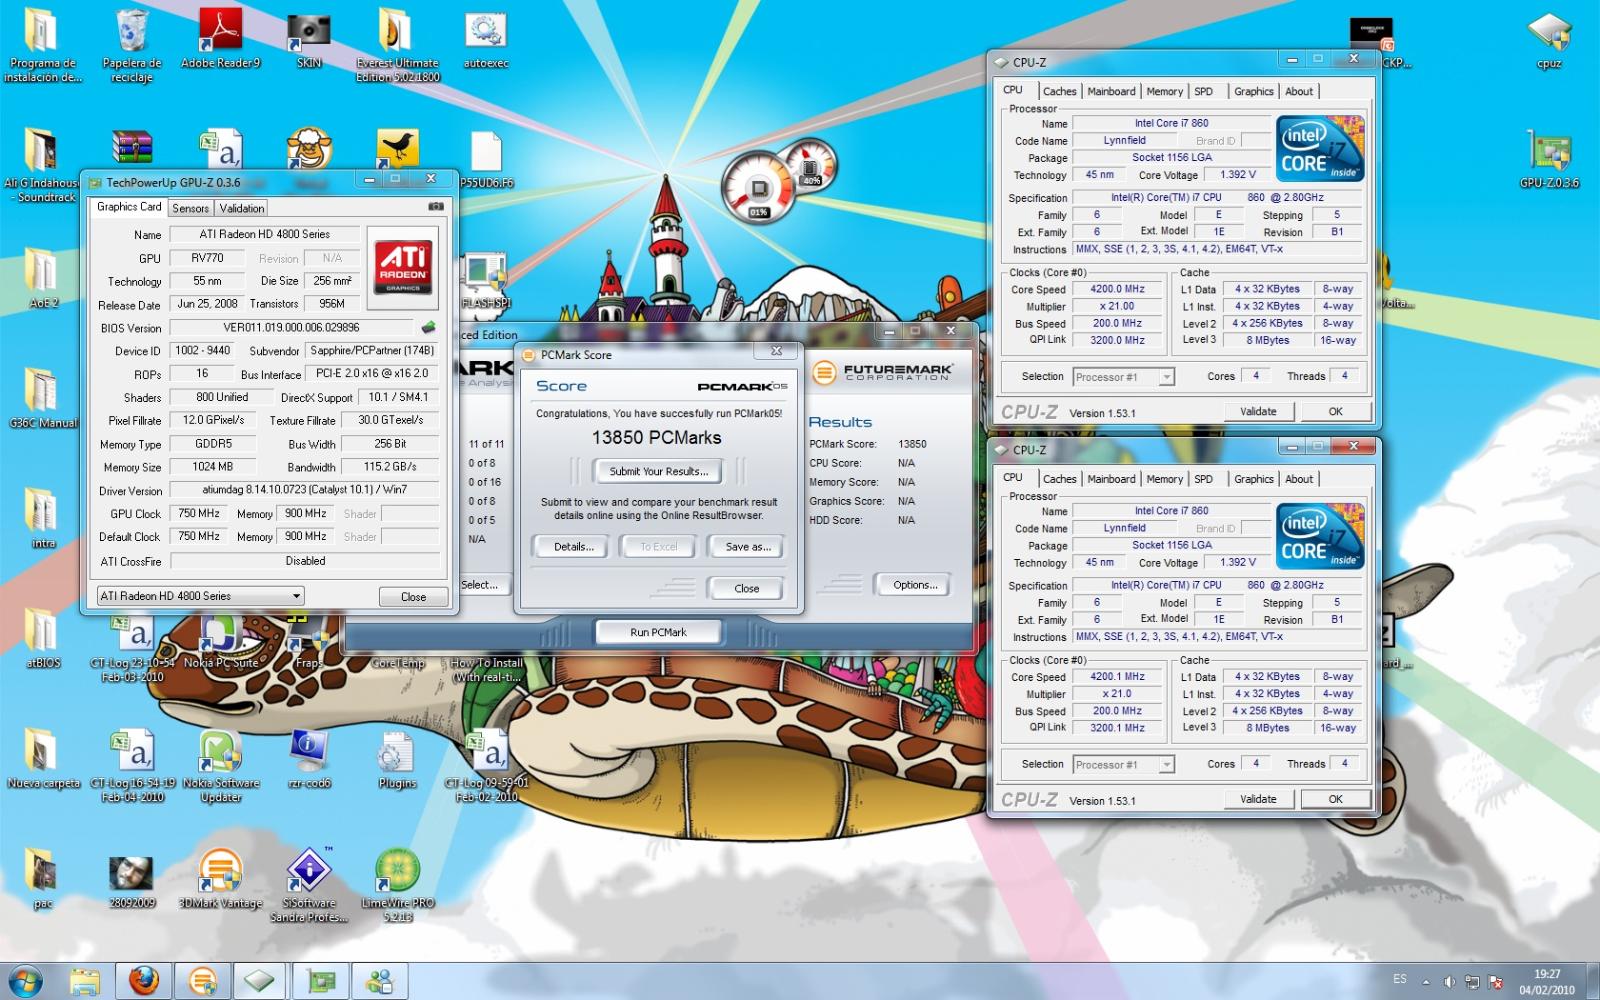
Task: Click the 115.2 GB/s Bandwidth value
Action: (389, 466)
